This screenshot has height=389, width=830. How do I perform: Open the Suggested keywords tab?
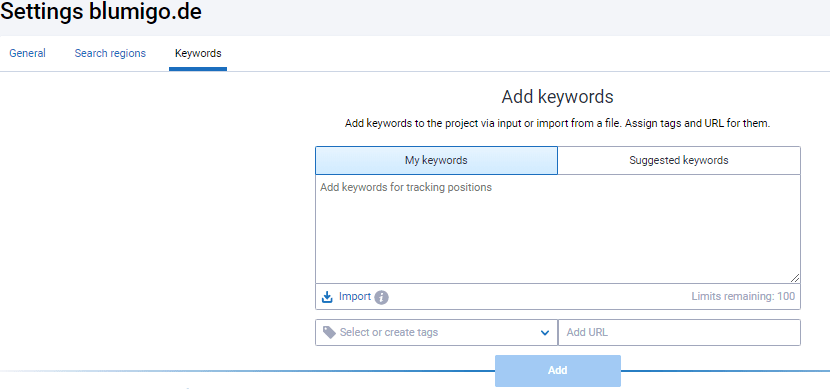click(679, 160)
